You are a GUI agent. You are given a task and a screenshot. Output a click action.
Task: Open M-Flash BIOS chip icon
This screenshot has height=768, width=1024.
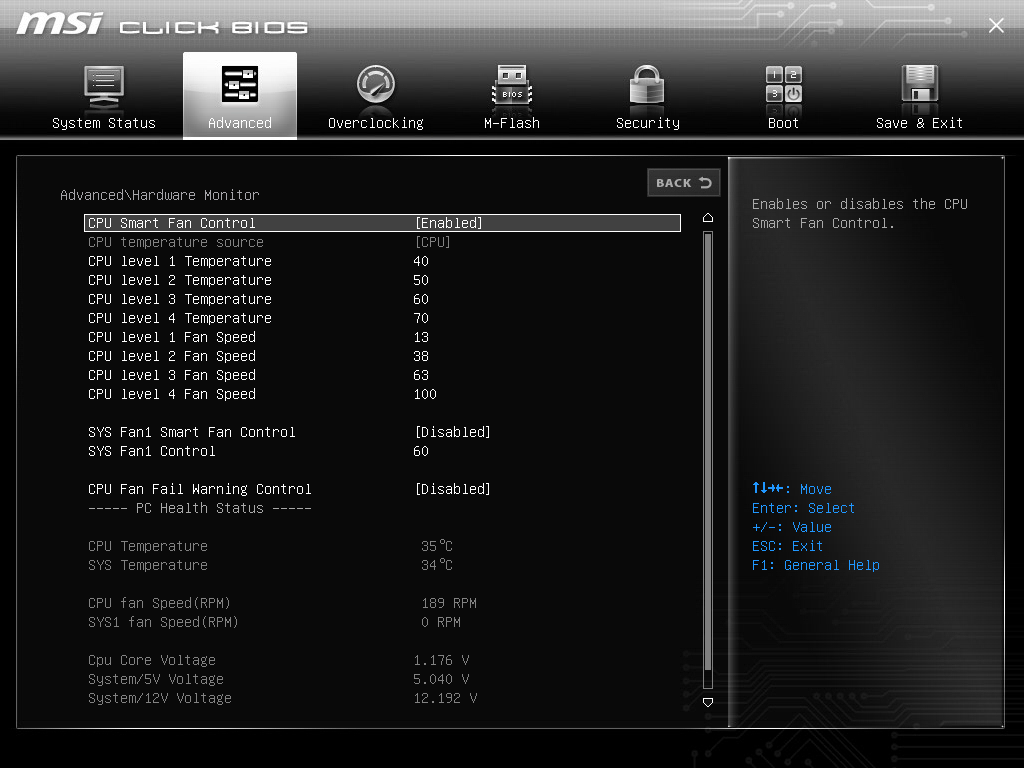click(512, 86)
